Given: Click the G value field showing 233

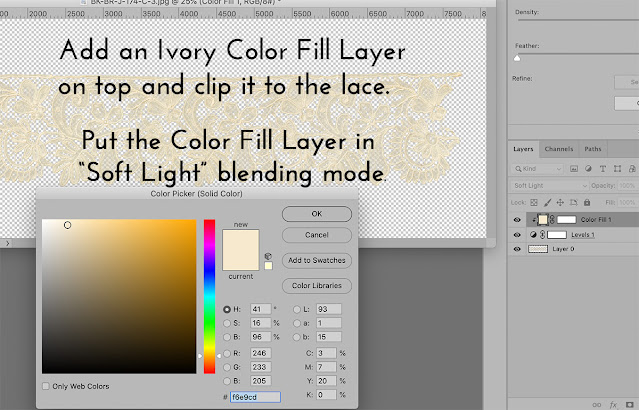Looking at the screenshot, I should coord(260,367).
